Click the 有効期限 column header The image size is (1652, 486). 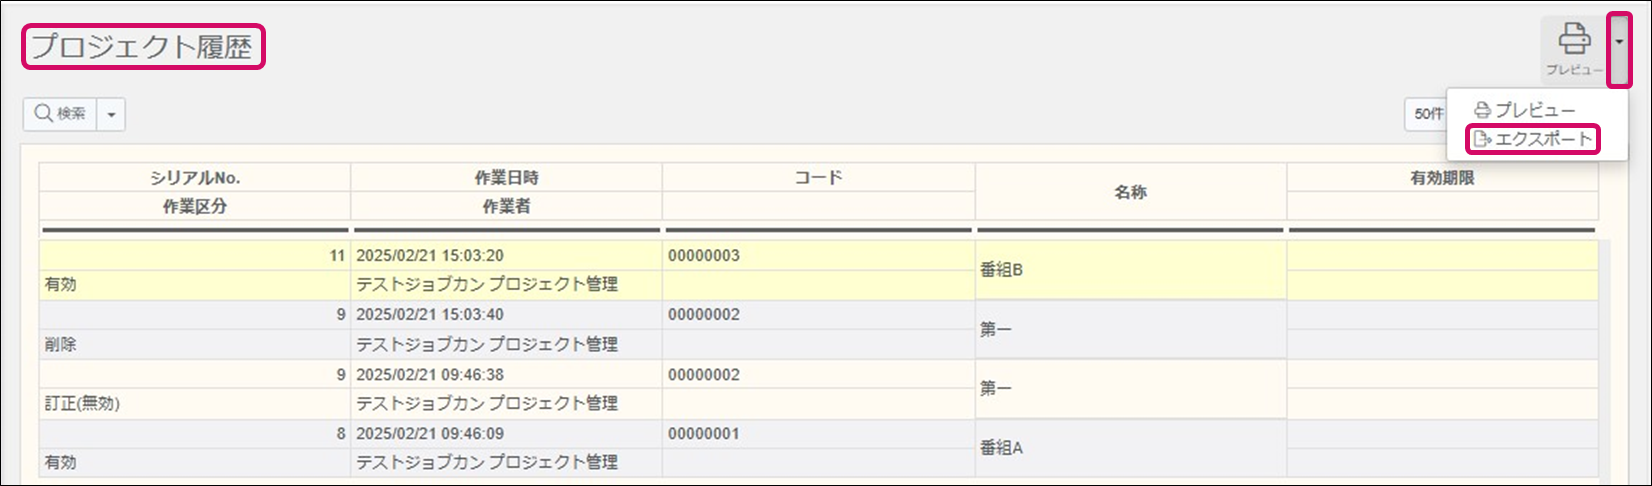1442,178
